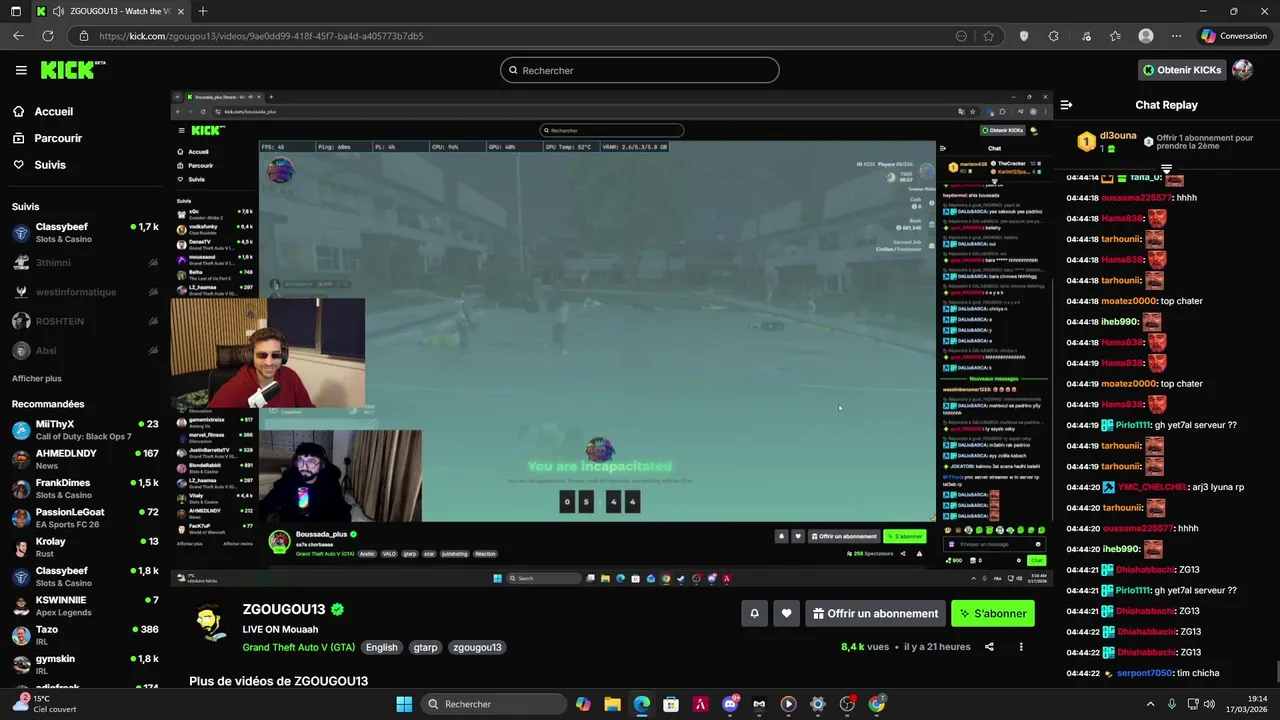Click the video player area
The width and height of the screenshot is (1280, 720).
click(611, 338)
